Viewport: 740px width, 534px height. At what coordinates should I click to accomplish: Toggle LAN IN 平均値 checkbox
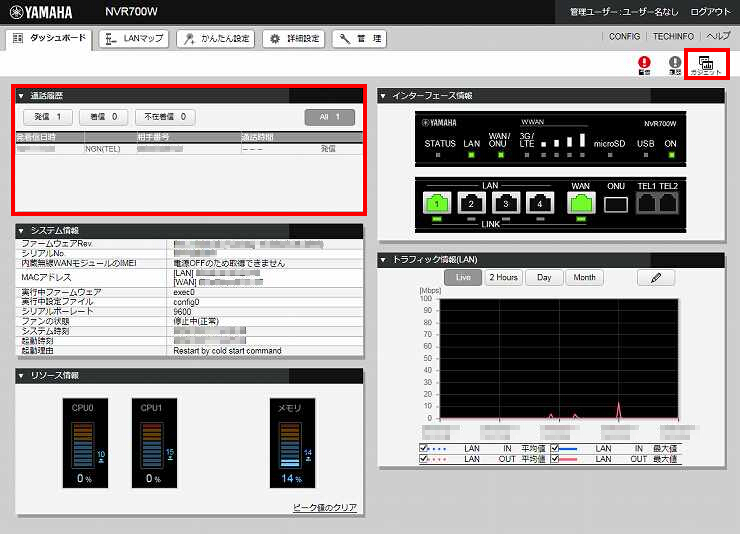pyautogui.click(x=423, y=448)
